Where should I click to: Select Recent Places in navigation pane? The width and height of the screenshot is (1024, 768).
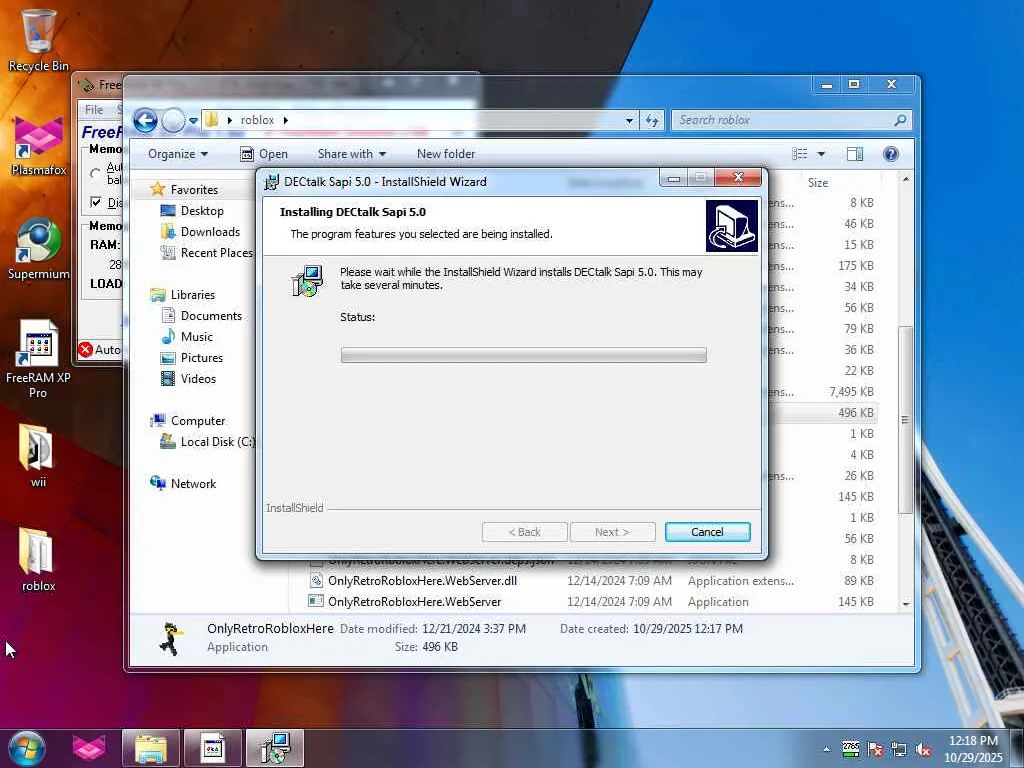216,253
